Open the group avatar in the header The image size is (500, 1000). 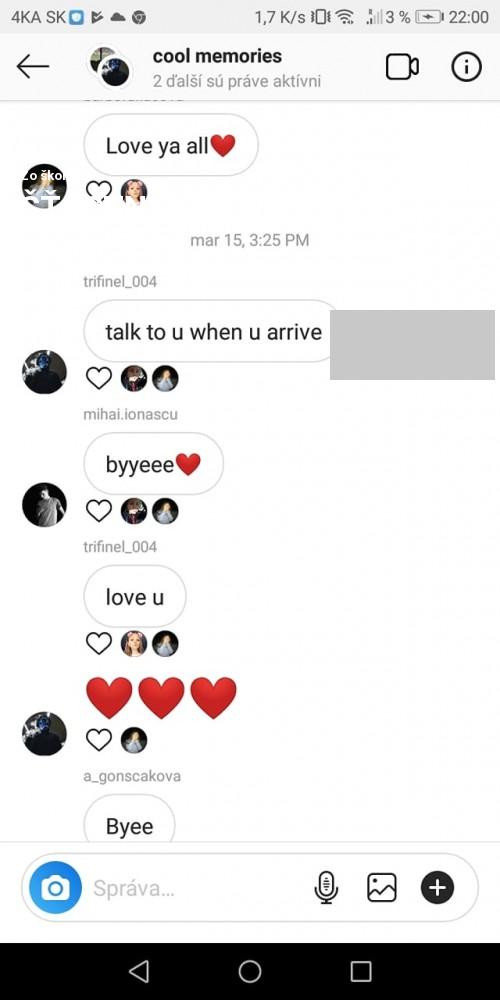(109, 66)
